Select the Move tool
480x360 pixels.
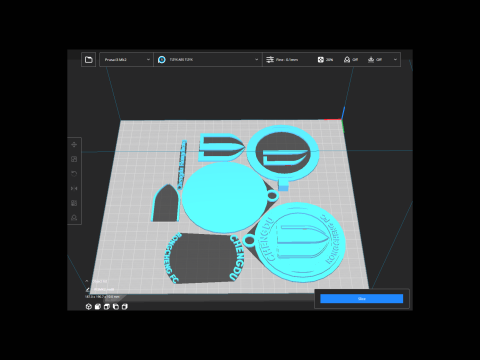(74, 145)
